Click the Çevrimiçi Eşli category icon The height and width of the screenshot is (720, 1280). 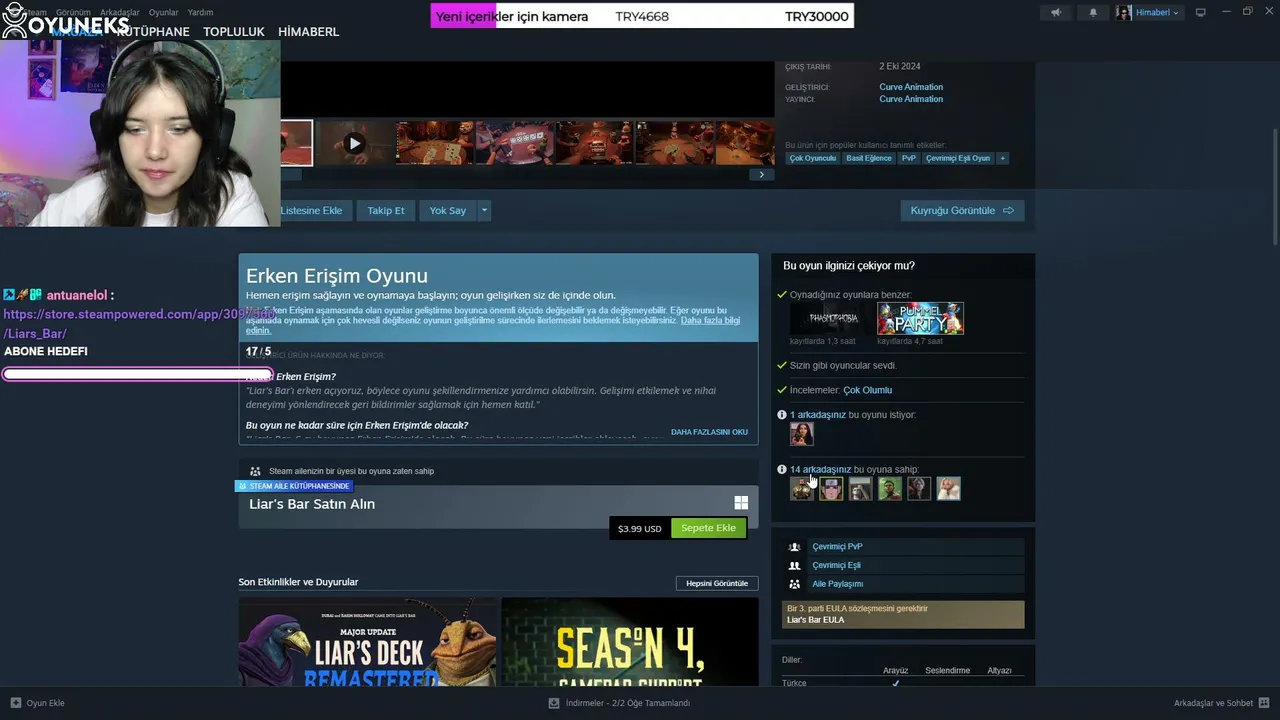(794, 565)
